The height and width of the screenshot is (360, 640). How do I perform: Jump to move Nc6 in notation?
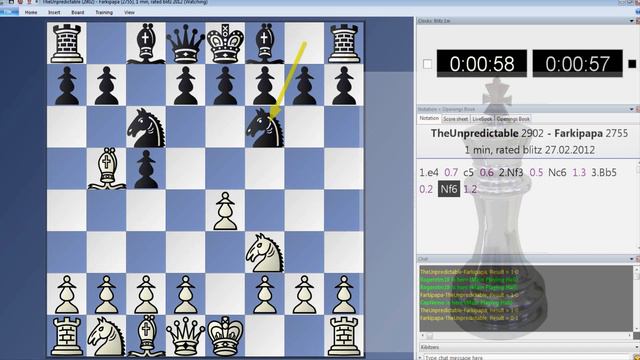[x=557, y=173]
